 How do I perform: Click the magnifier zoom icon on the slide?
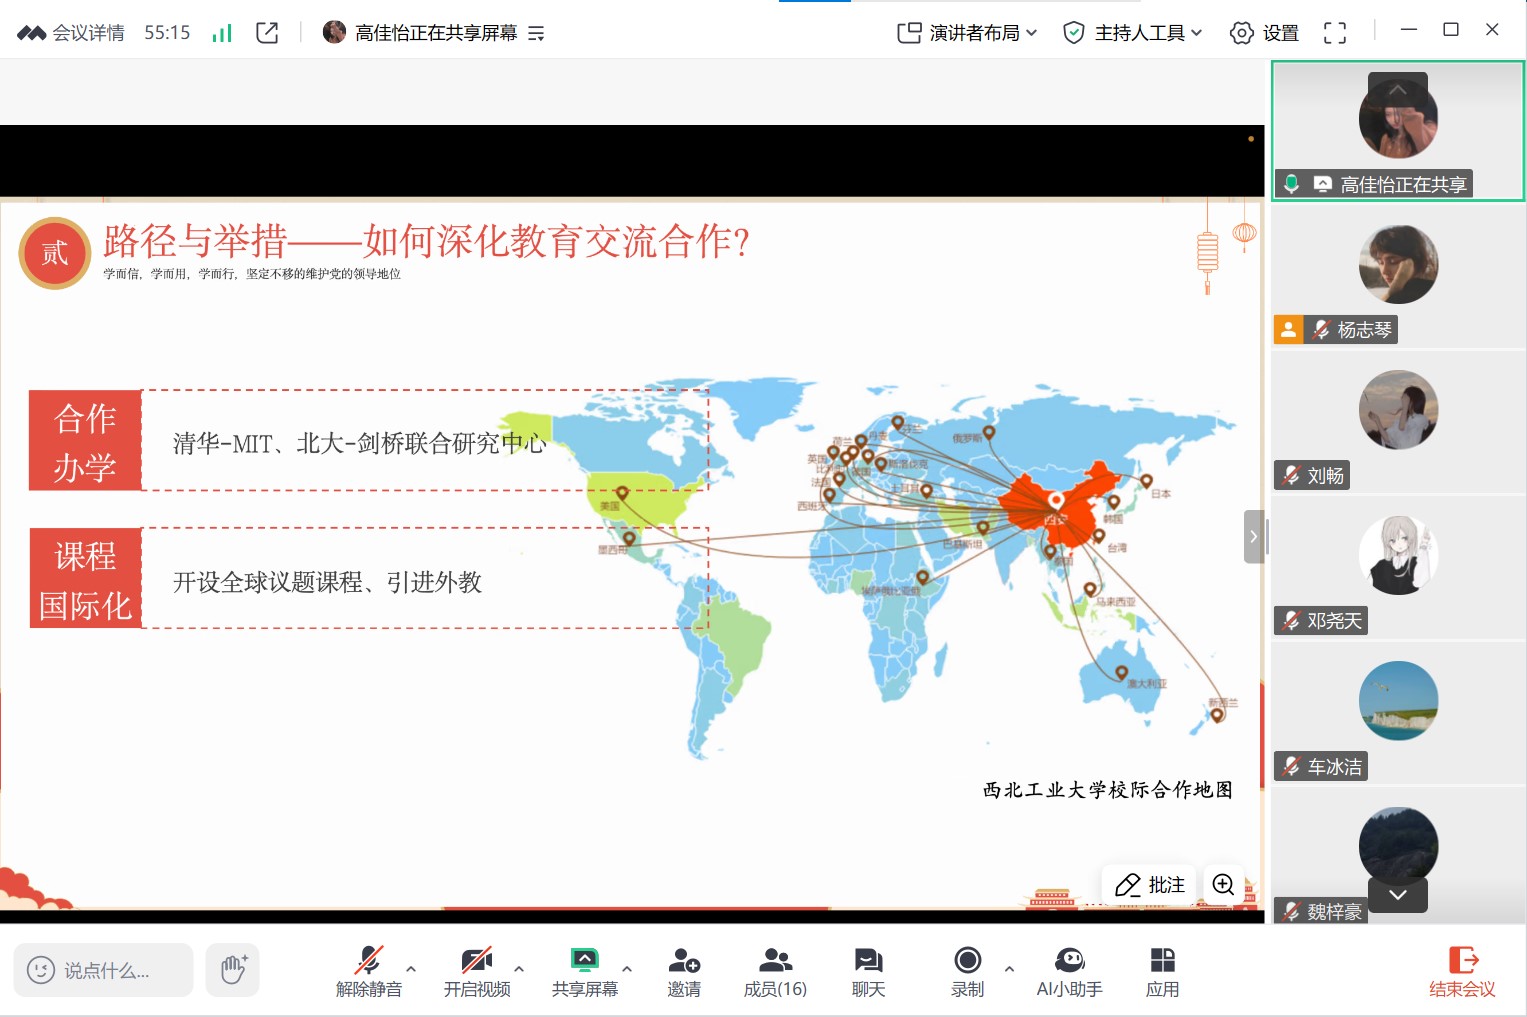[x=1222, y=884]
